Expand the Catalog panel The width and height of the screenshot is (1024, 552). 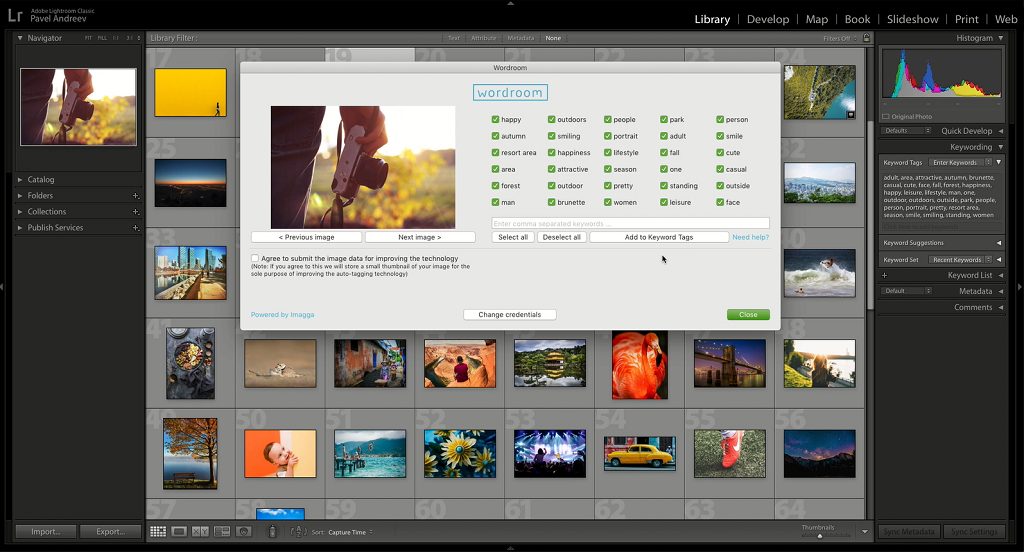click(x=41, y=180)
